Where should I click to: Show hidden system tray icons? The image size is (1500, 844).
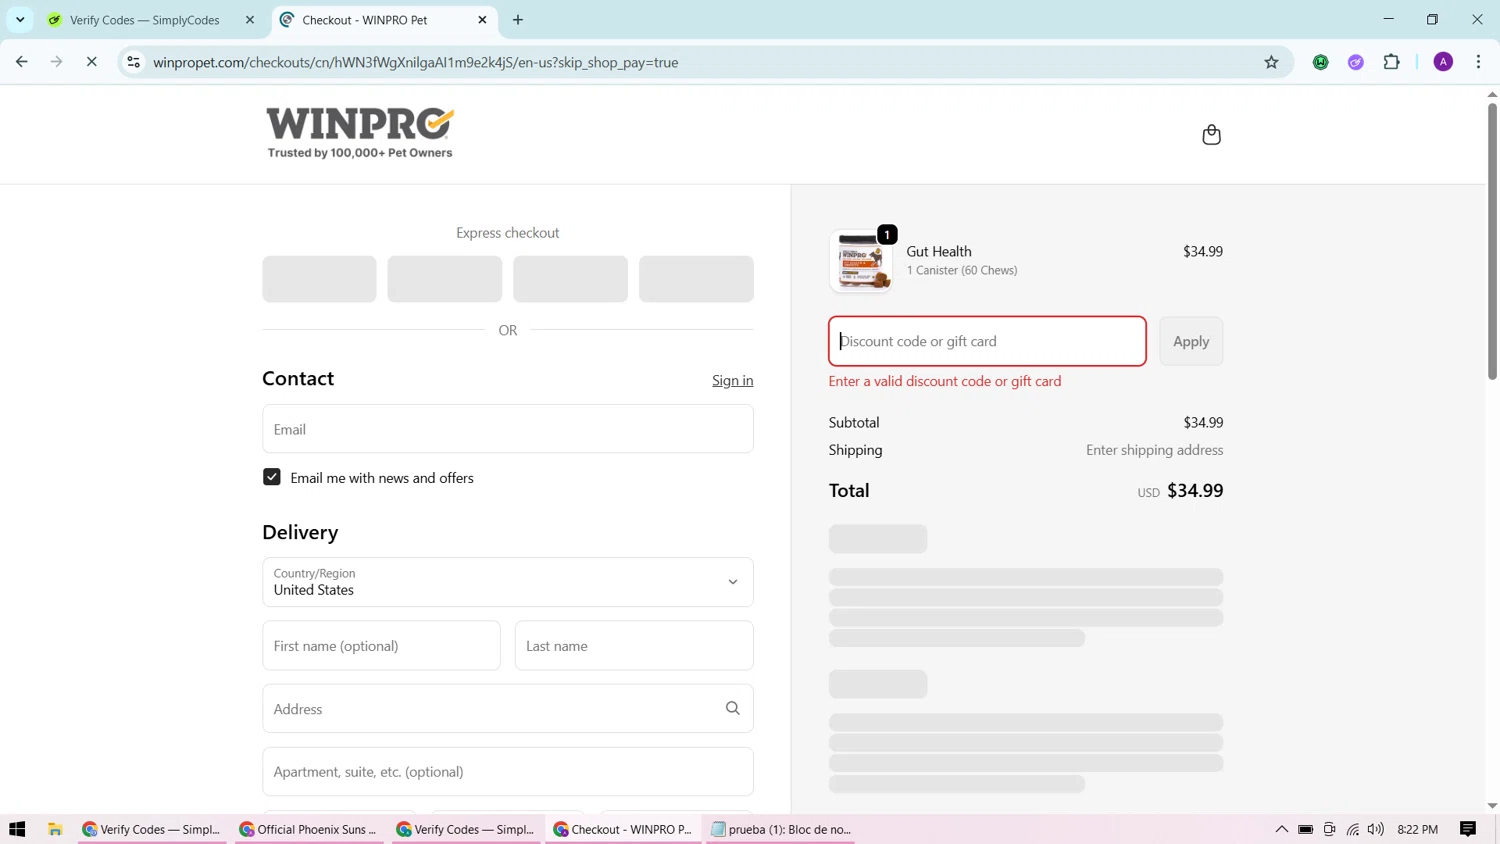pyautogui.click(x=1281, y=829)
